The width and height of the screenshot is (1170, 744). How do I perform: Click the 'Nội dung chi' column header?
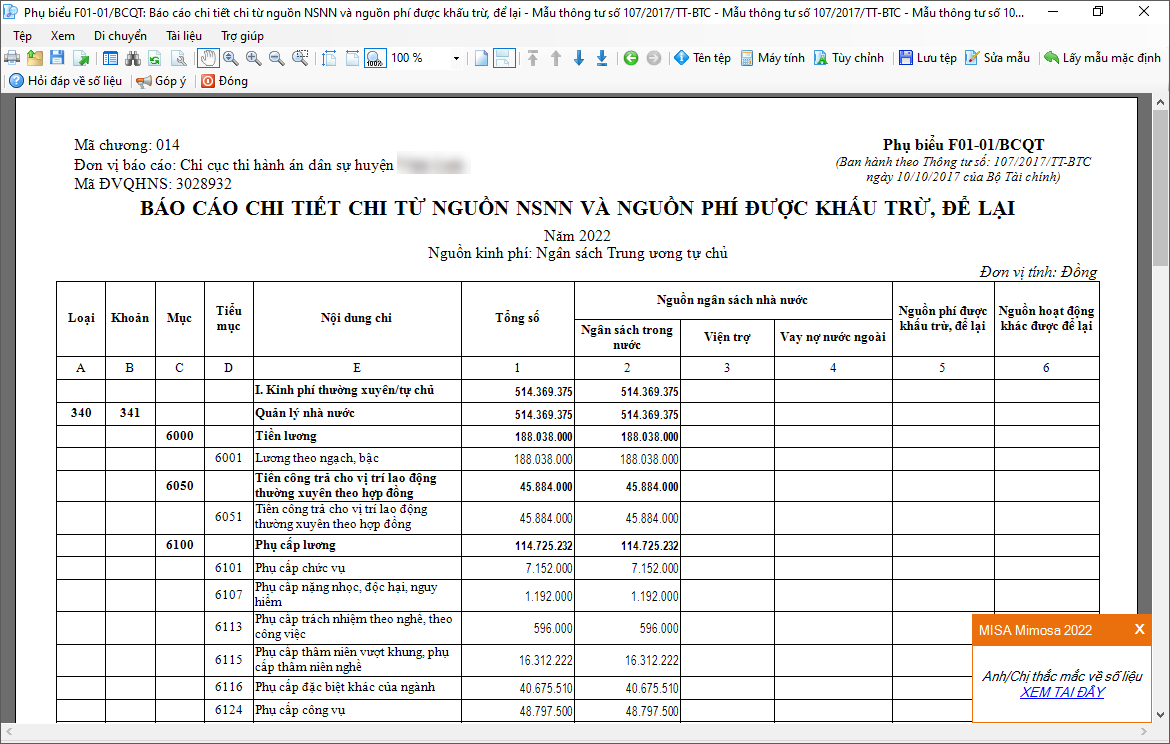click(357, 318)
